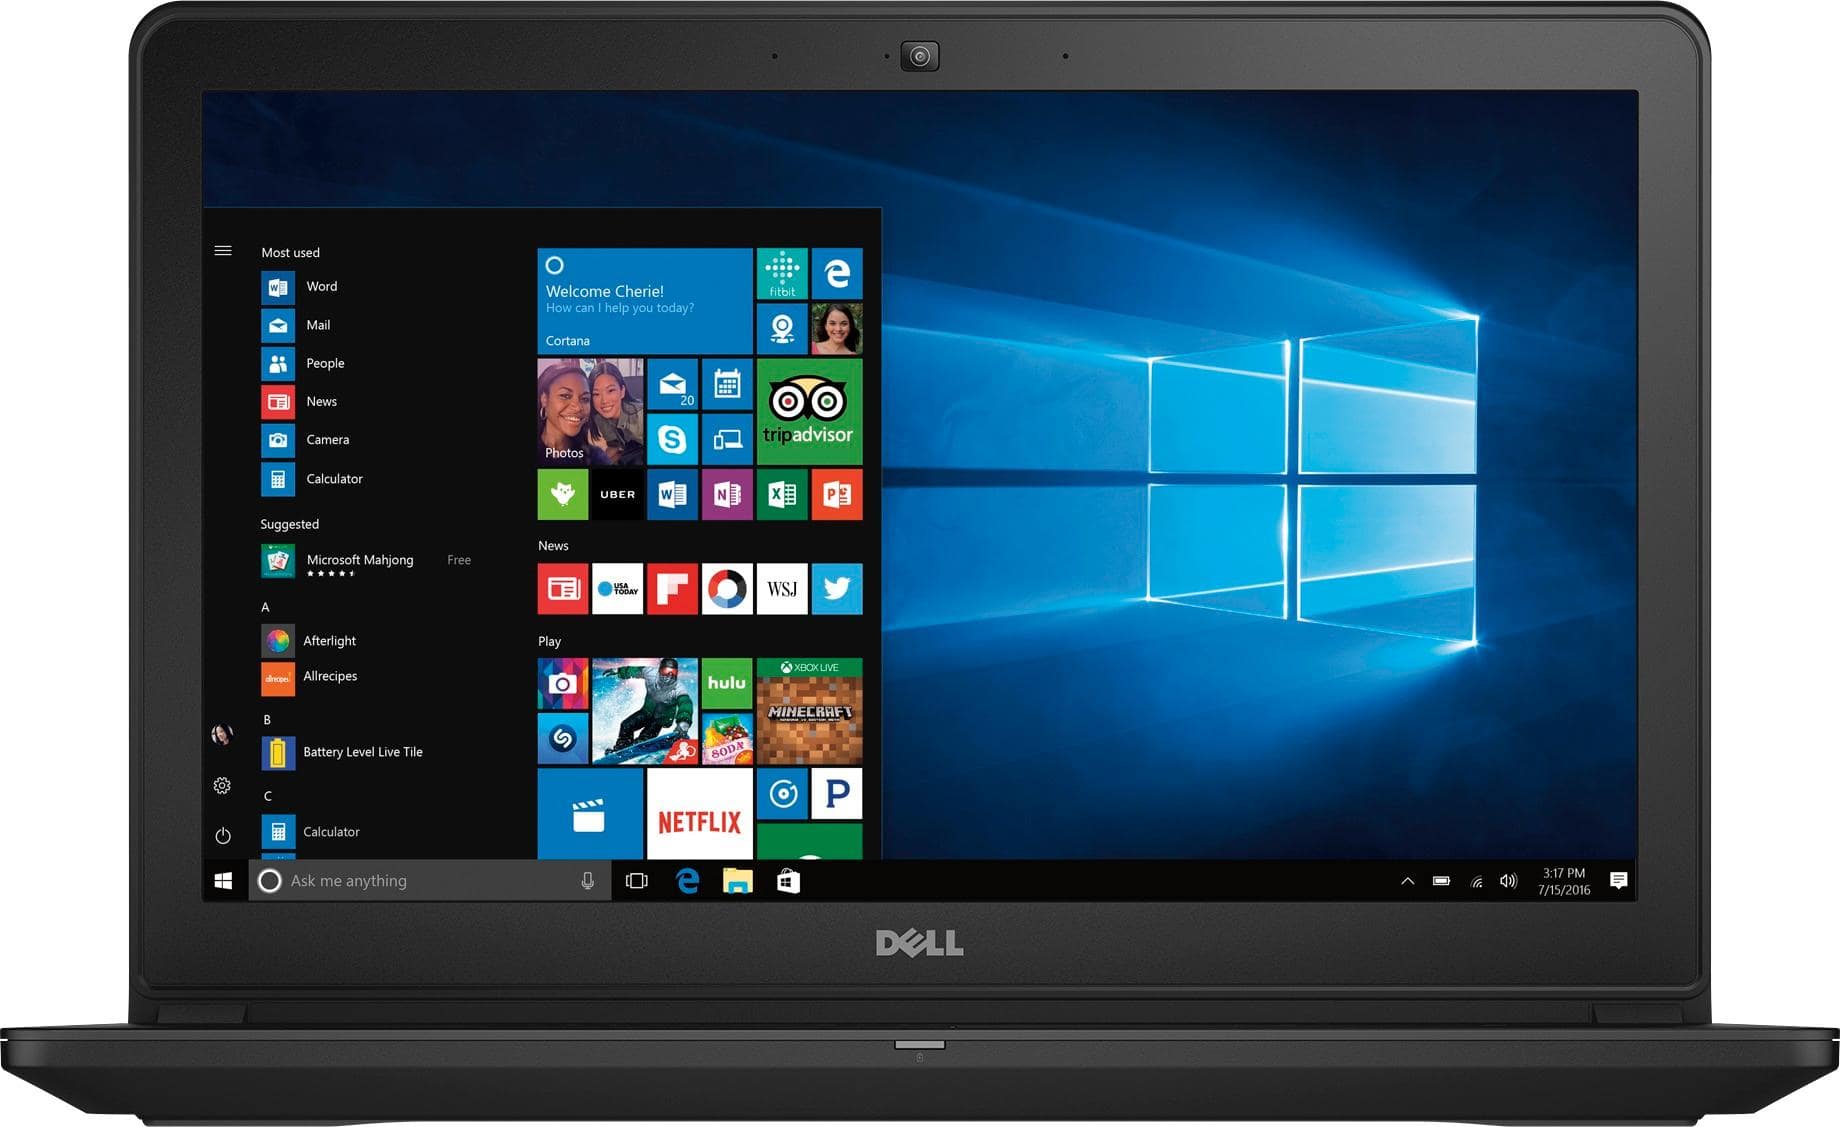This screenshot has height=1127, width=1840.
Task: Open the colorful camera tile in Play group
Action: [x=563, y=683]
